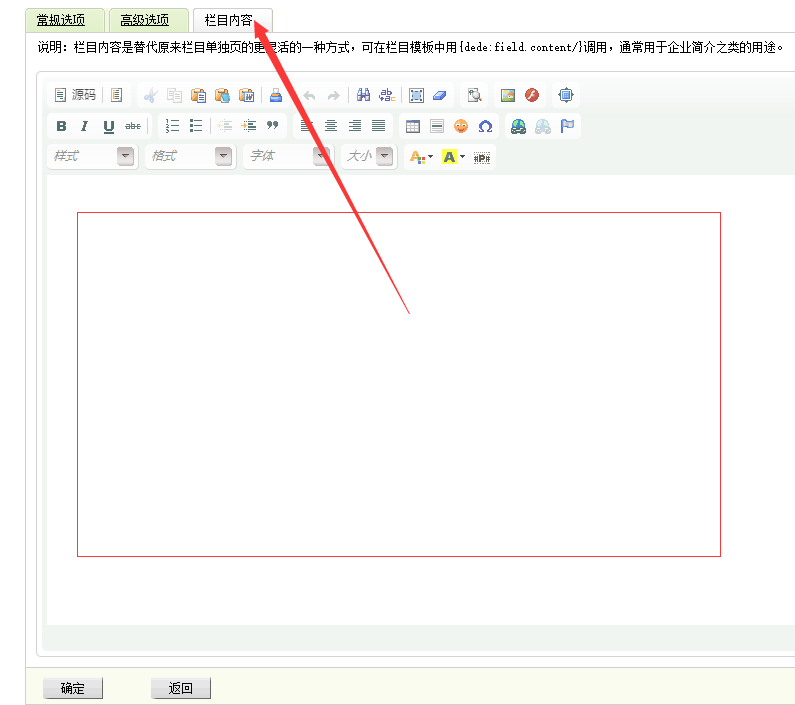Click the 返回 back button
The image size is (795, 705).
[x=181, y=688]
